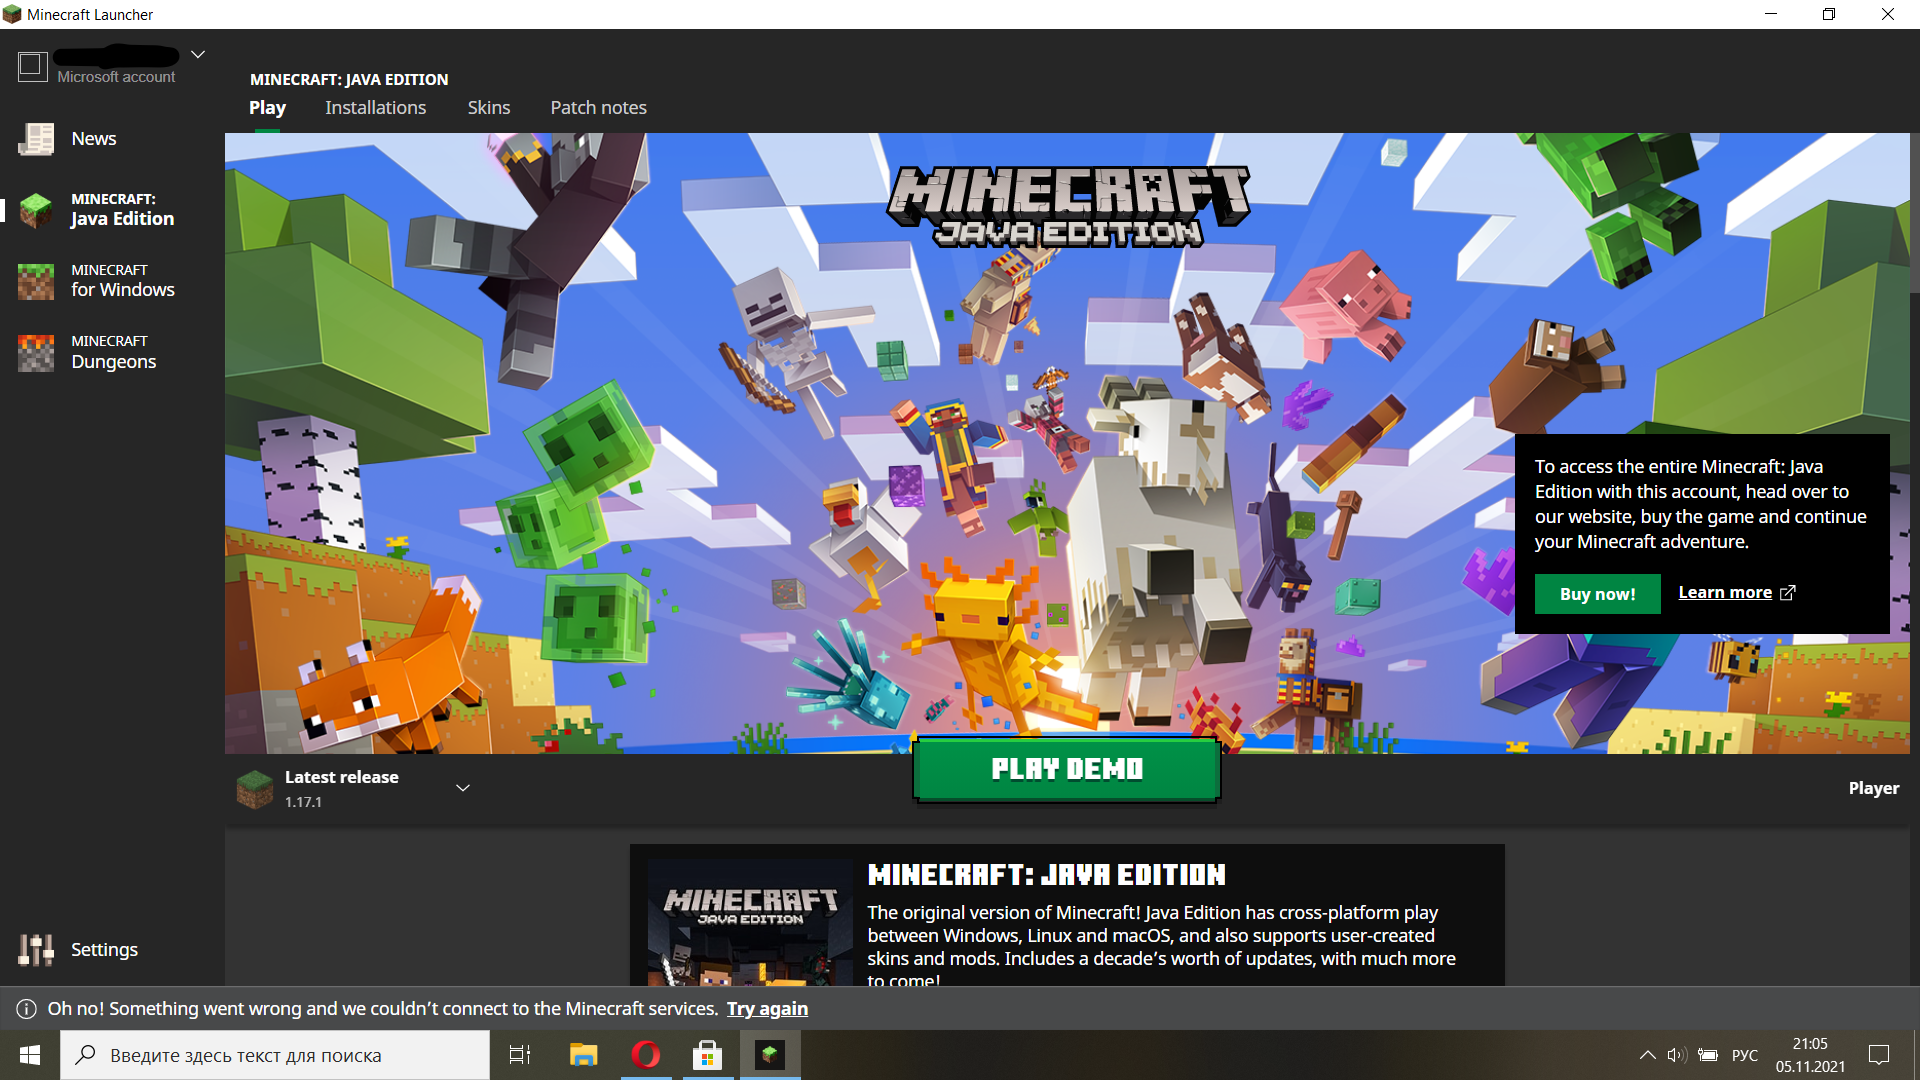The height and width of the screenshot is (1080, 1920).
Task: Click the Latest release grass block icon
Action: tap(255, 789)
